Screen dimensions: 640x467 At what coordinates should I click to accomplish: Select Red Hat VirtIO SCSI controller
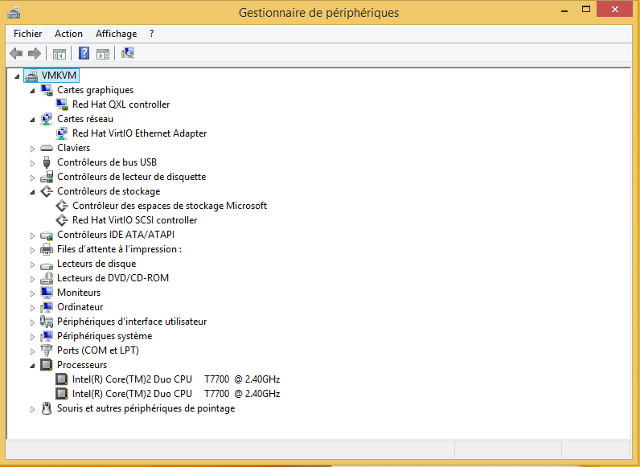(x=135, y=220)
